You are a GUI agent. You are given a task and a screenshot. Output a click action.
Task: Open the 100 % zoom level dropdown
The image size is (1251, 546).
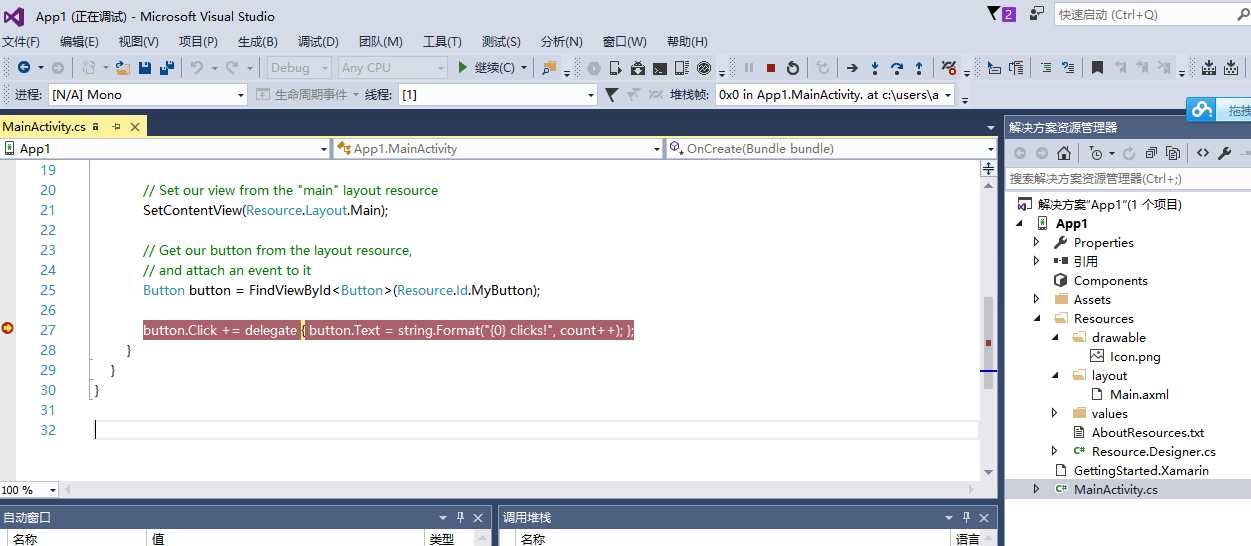coord(30,490)
